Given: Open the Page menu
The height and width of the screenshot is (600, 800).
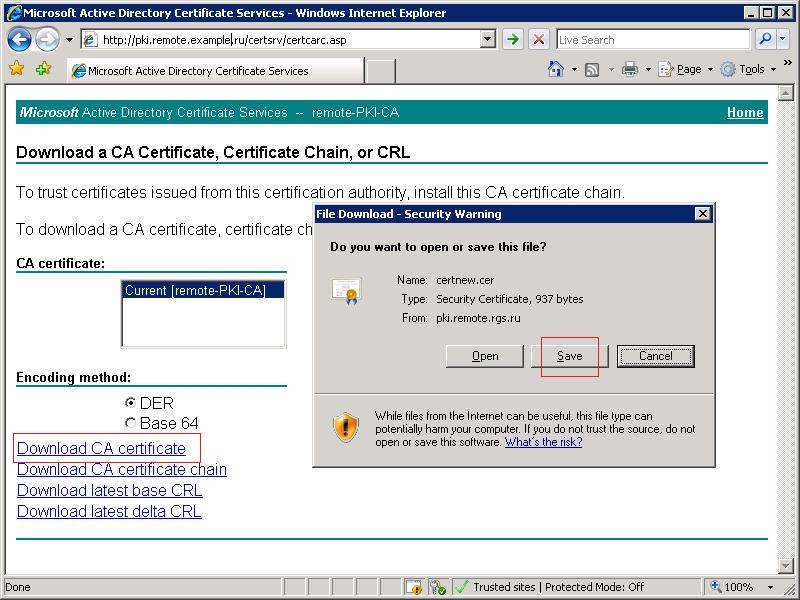Looking at the screenshot, I should pyautogui.click(x=686, y=69).
